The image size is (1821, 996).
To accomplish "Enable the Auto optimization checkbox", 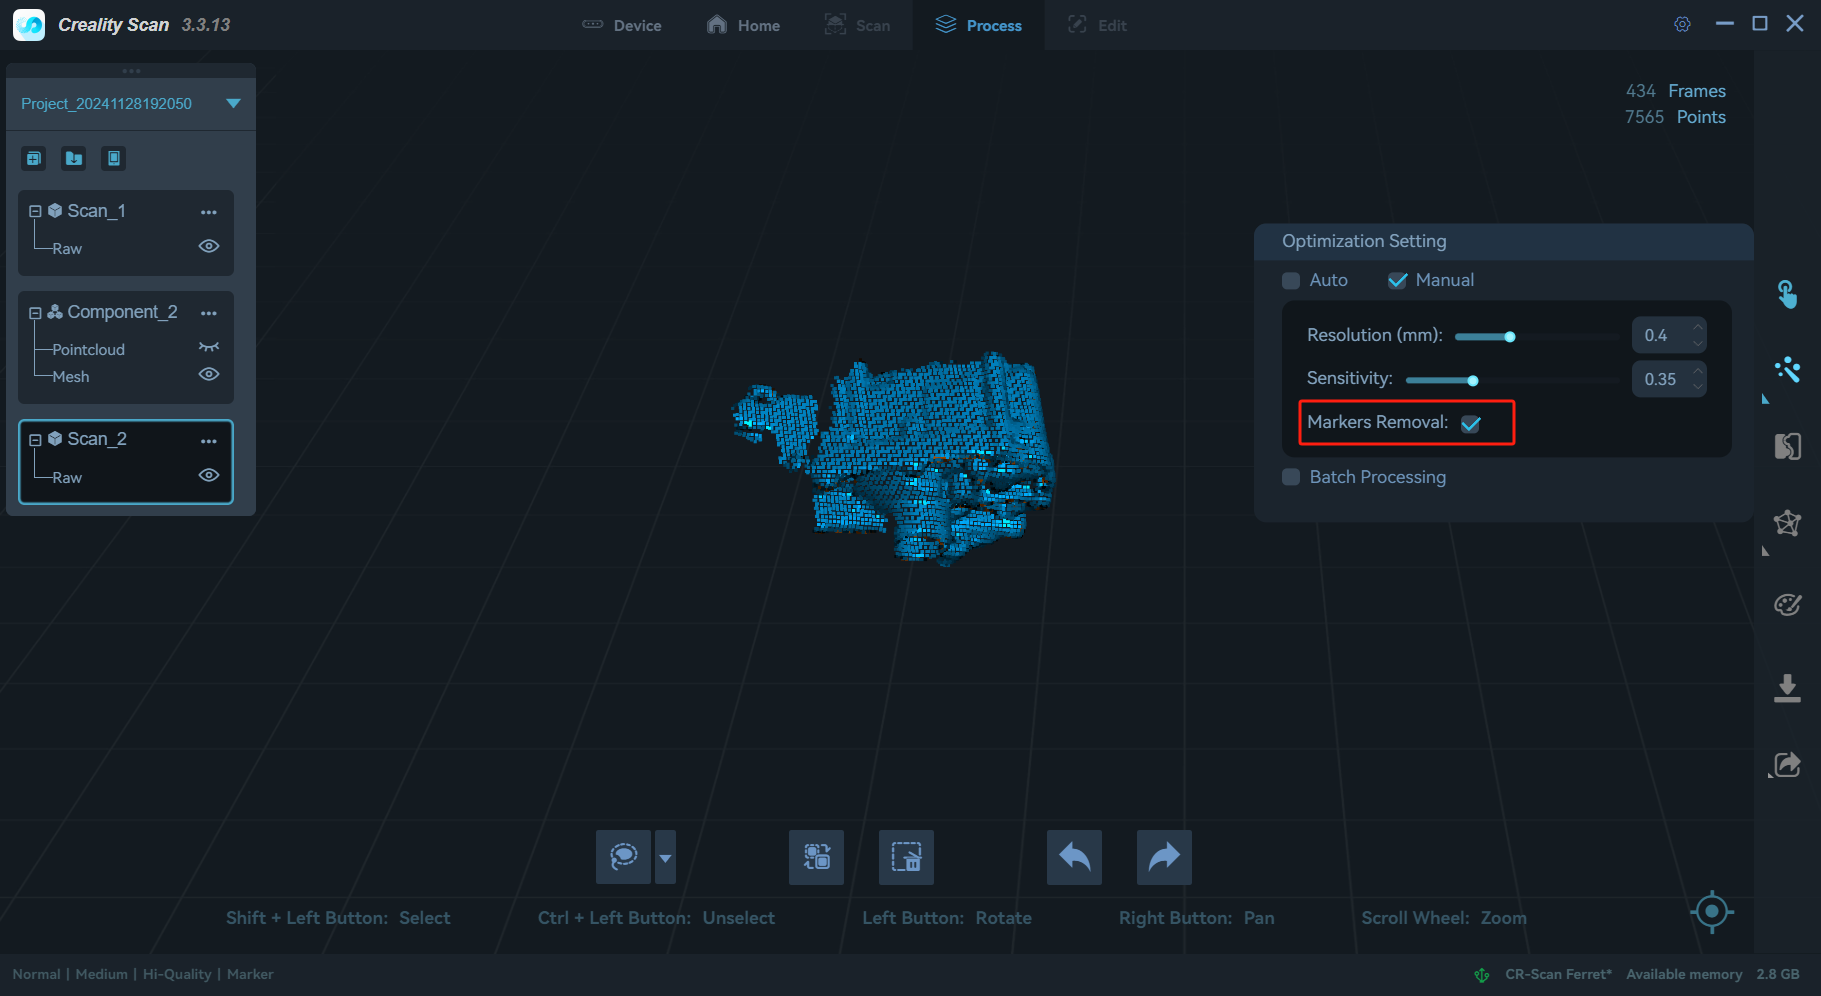I will point(1291,281).
